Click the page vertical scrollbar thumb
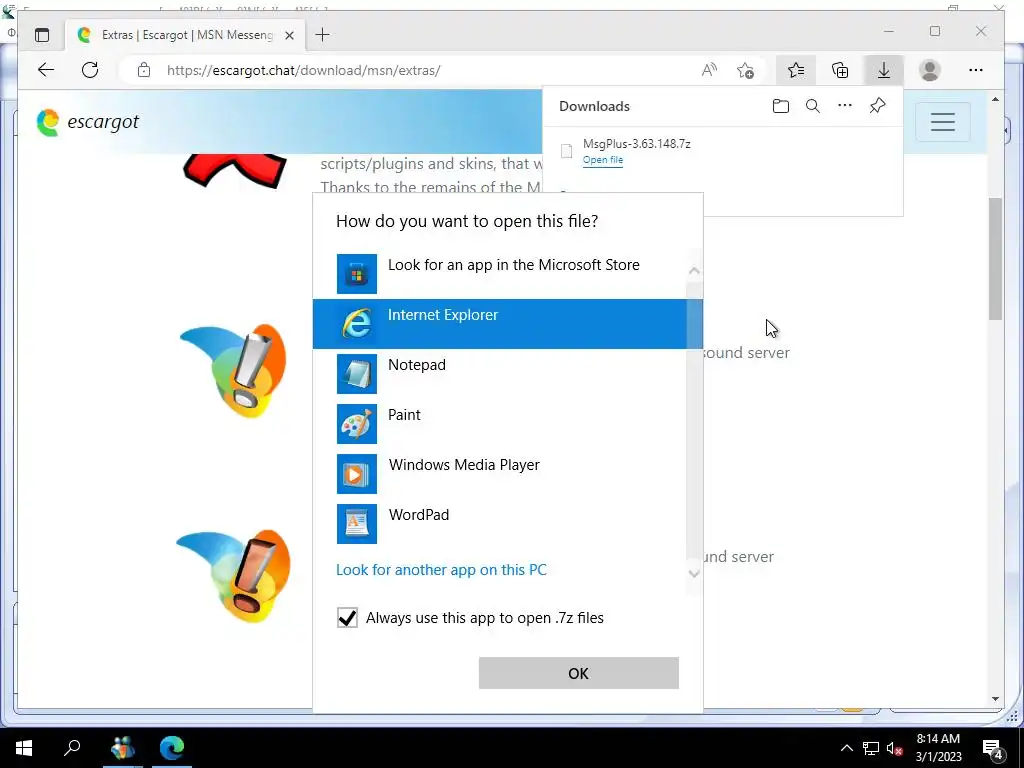 [995, 259]
